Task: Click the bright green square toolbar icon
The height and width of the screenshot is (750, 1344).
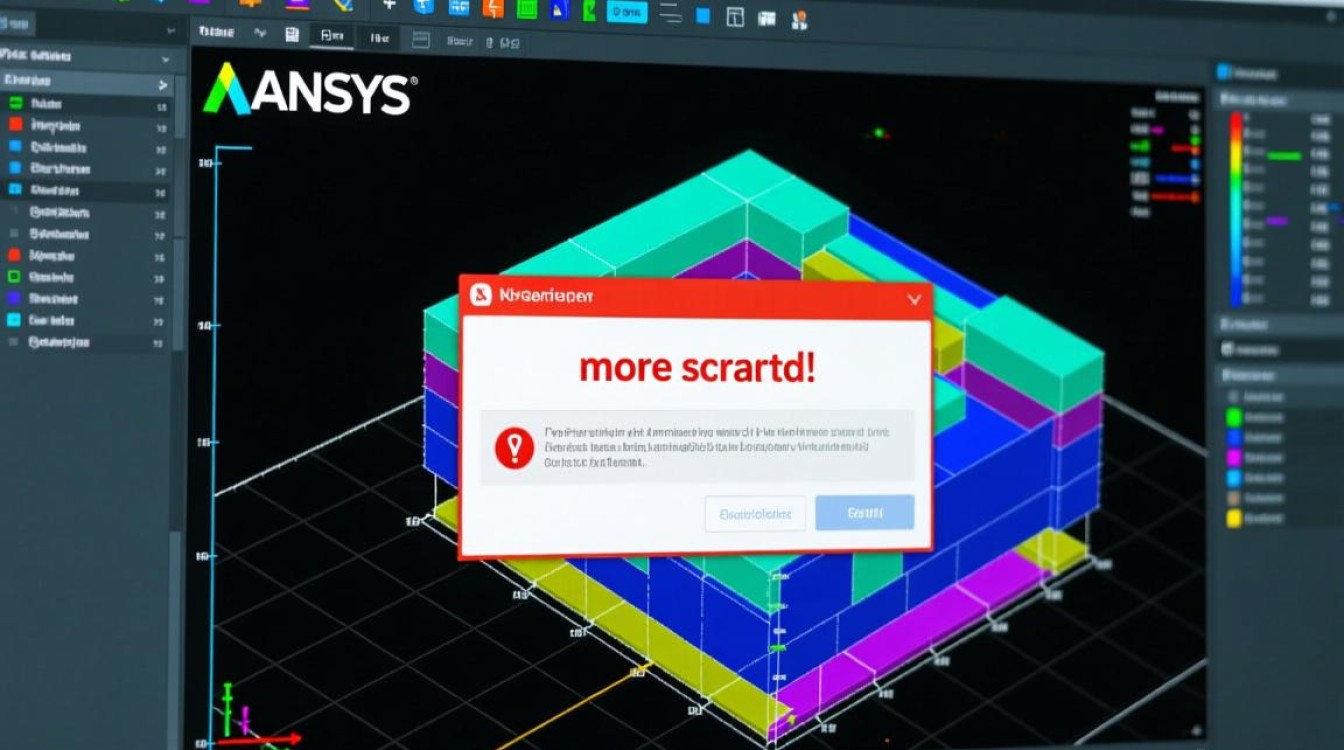Action: [x=527, y=9]
